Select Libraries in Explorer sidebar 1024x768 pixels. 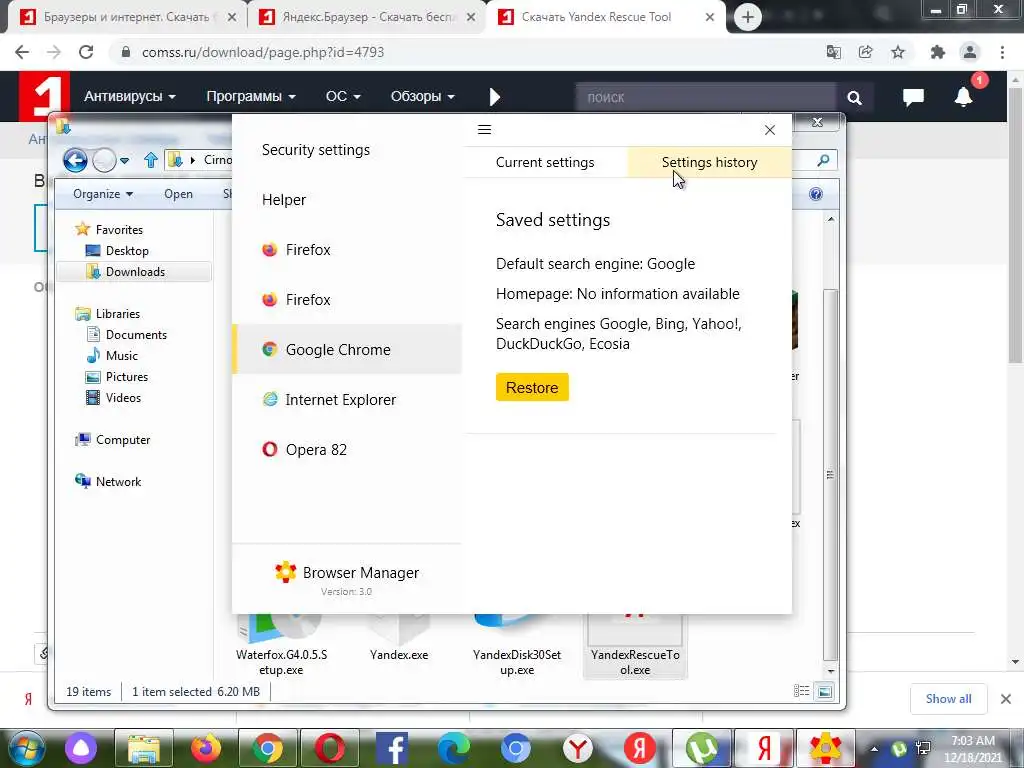point(118,313)
